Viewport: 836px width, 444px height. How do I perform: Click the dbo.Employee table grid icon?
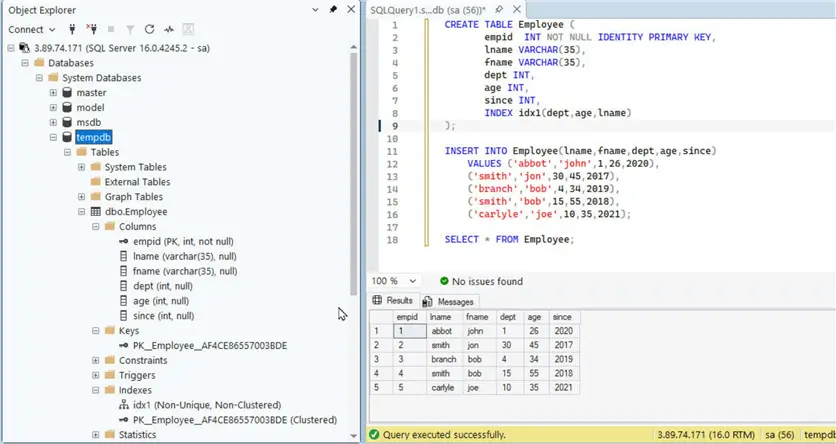95,212
